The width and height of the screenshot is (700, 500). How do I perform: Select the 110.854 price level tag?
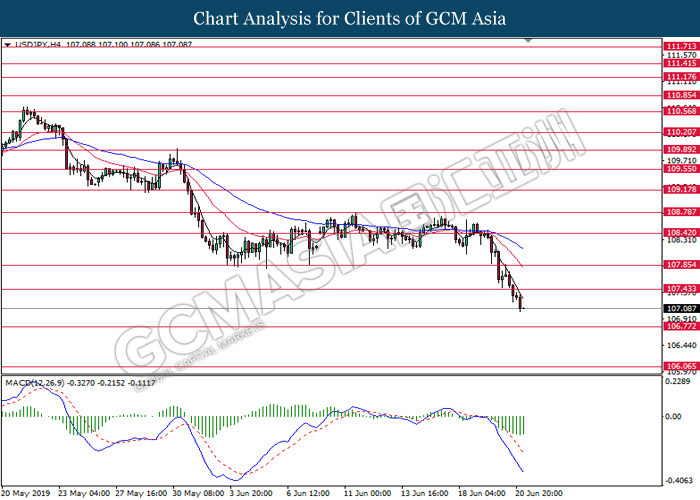click(680, 96)
